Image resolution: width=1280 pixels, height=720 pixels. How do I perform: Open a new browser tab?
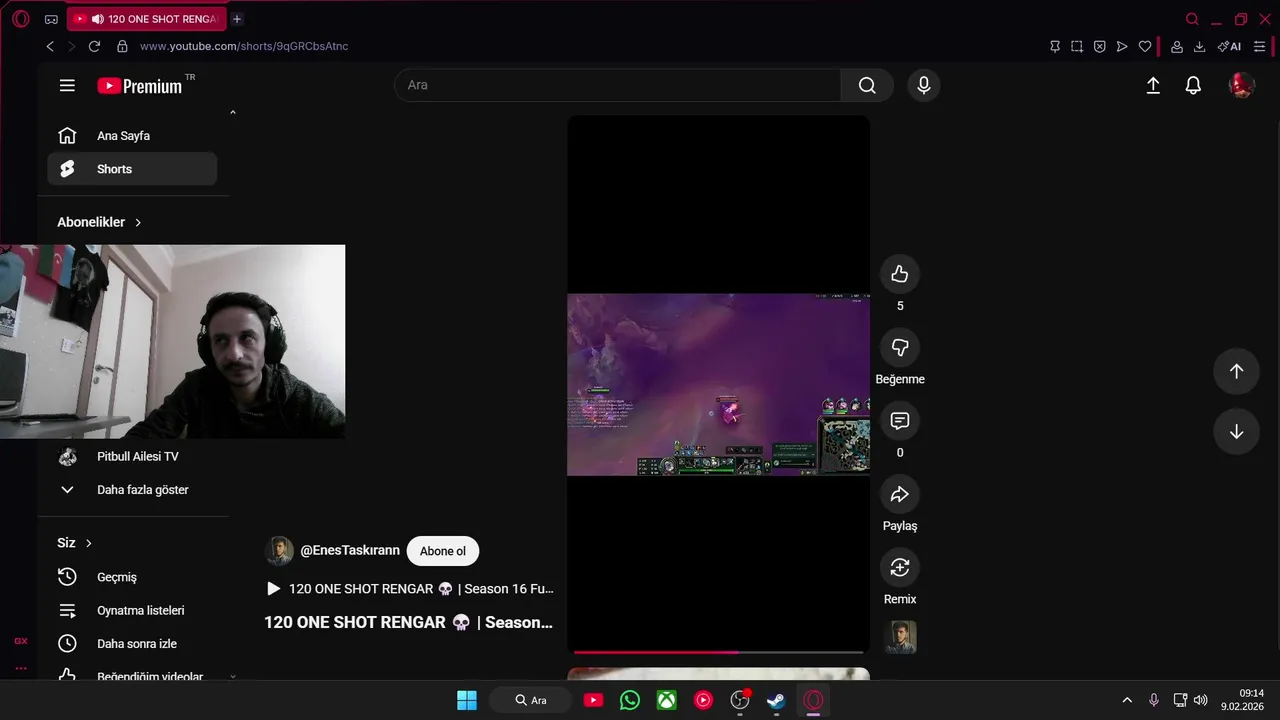tap(237, 19)
